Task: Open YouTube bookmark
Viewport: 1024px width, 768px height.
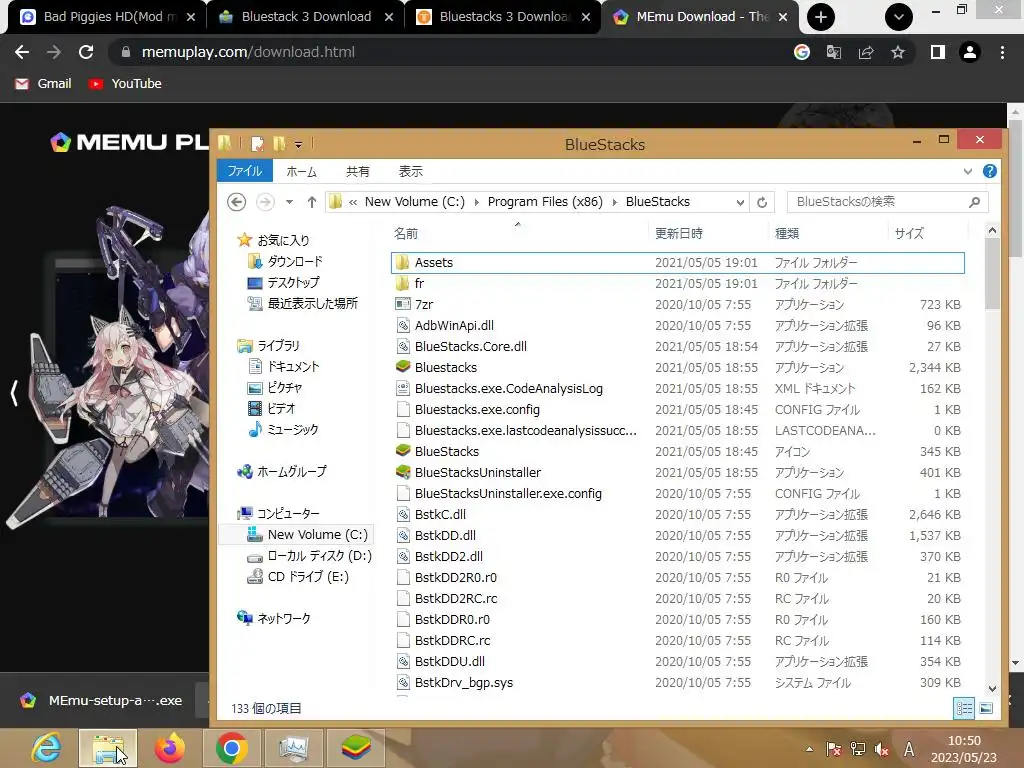Action: [x=125, y=84]
